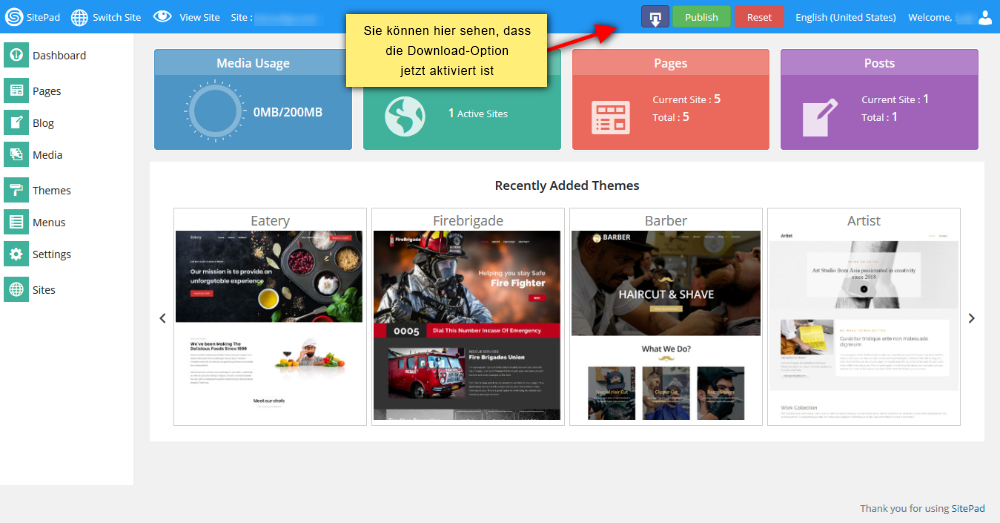This screenshot has width=1000, height=523.
Task: Click the Themes paint roller icon
Action: [16, 190]
